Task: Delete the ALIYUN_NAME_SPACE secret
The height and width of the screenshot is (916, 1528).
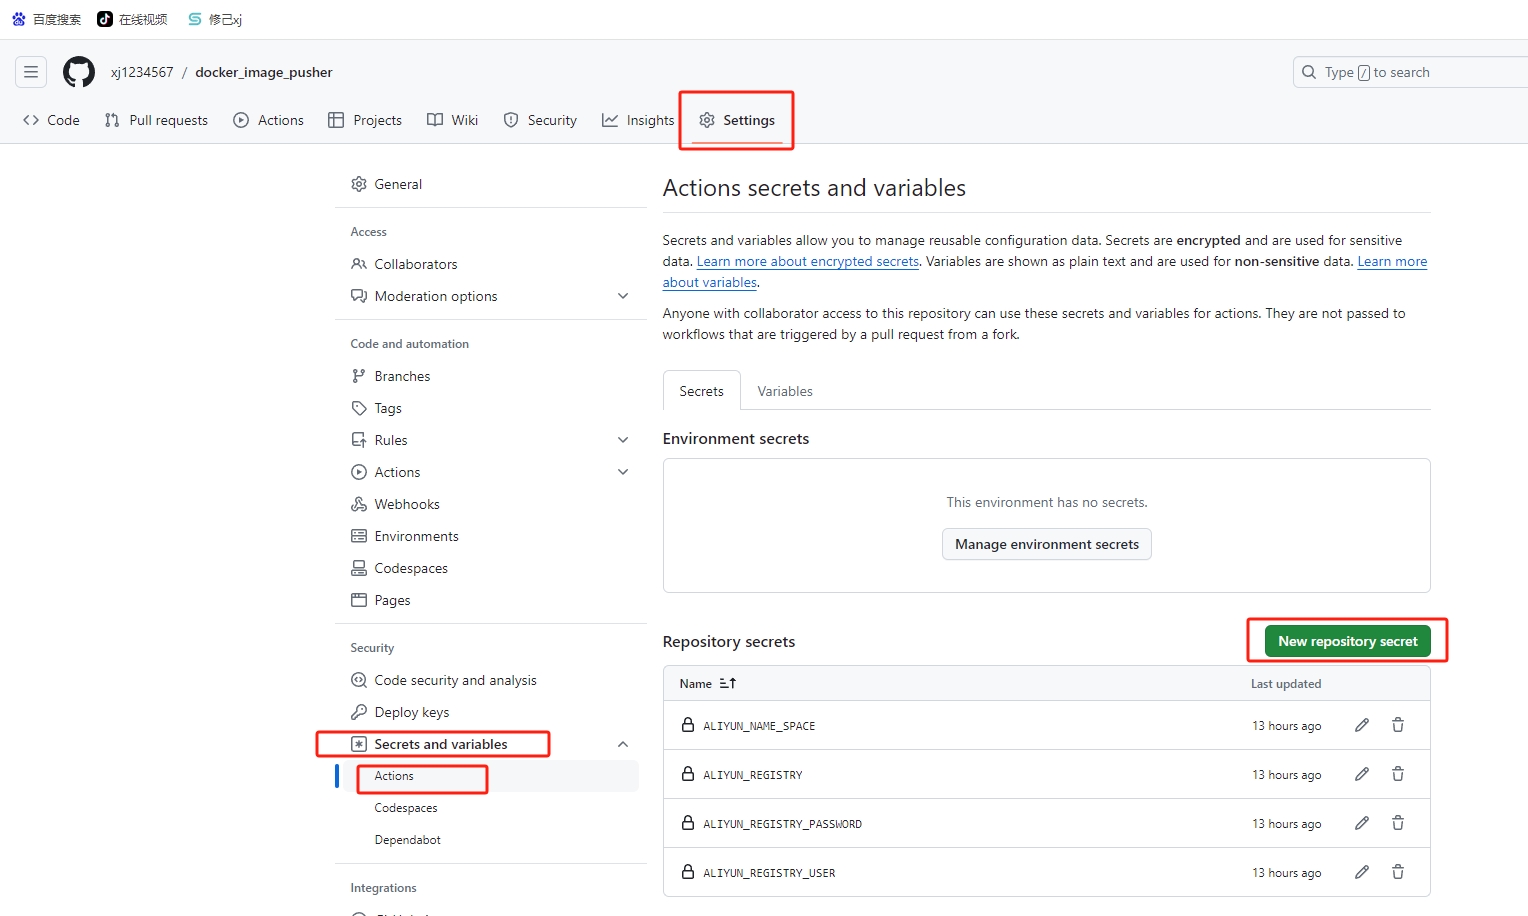Action: 1397,724
